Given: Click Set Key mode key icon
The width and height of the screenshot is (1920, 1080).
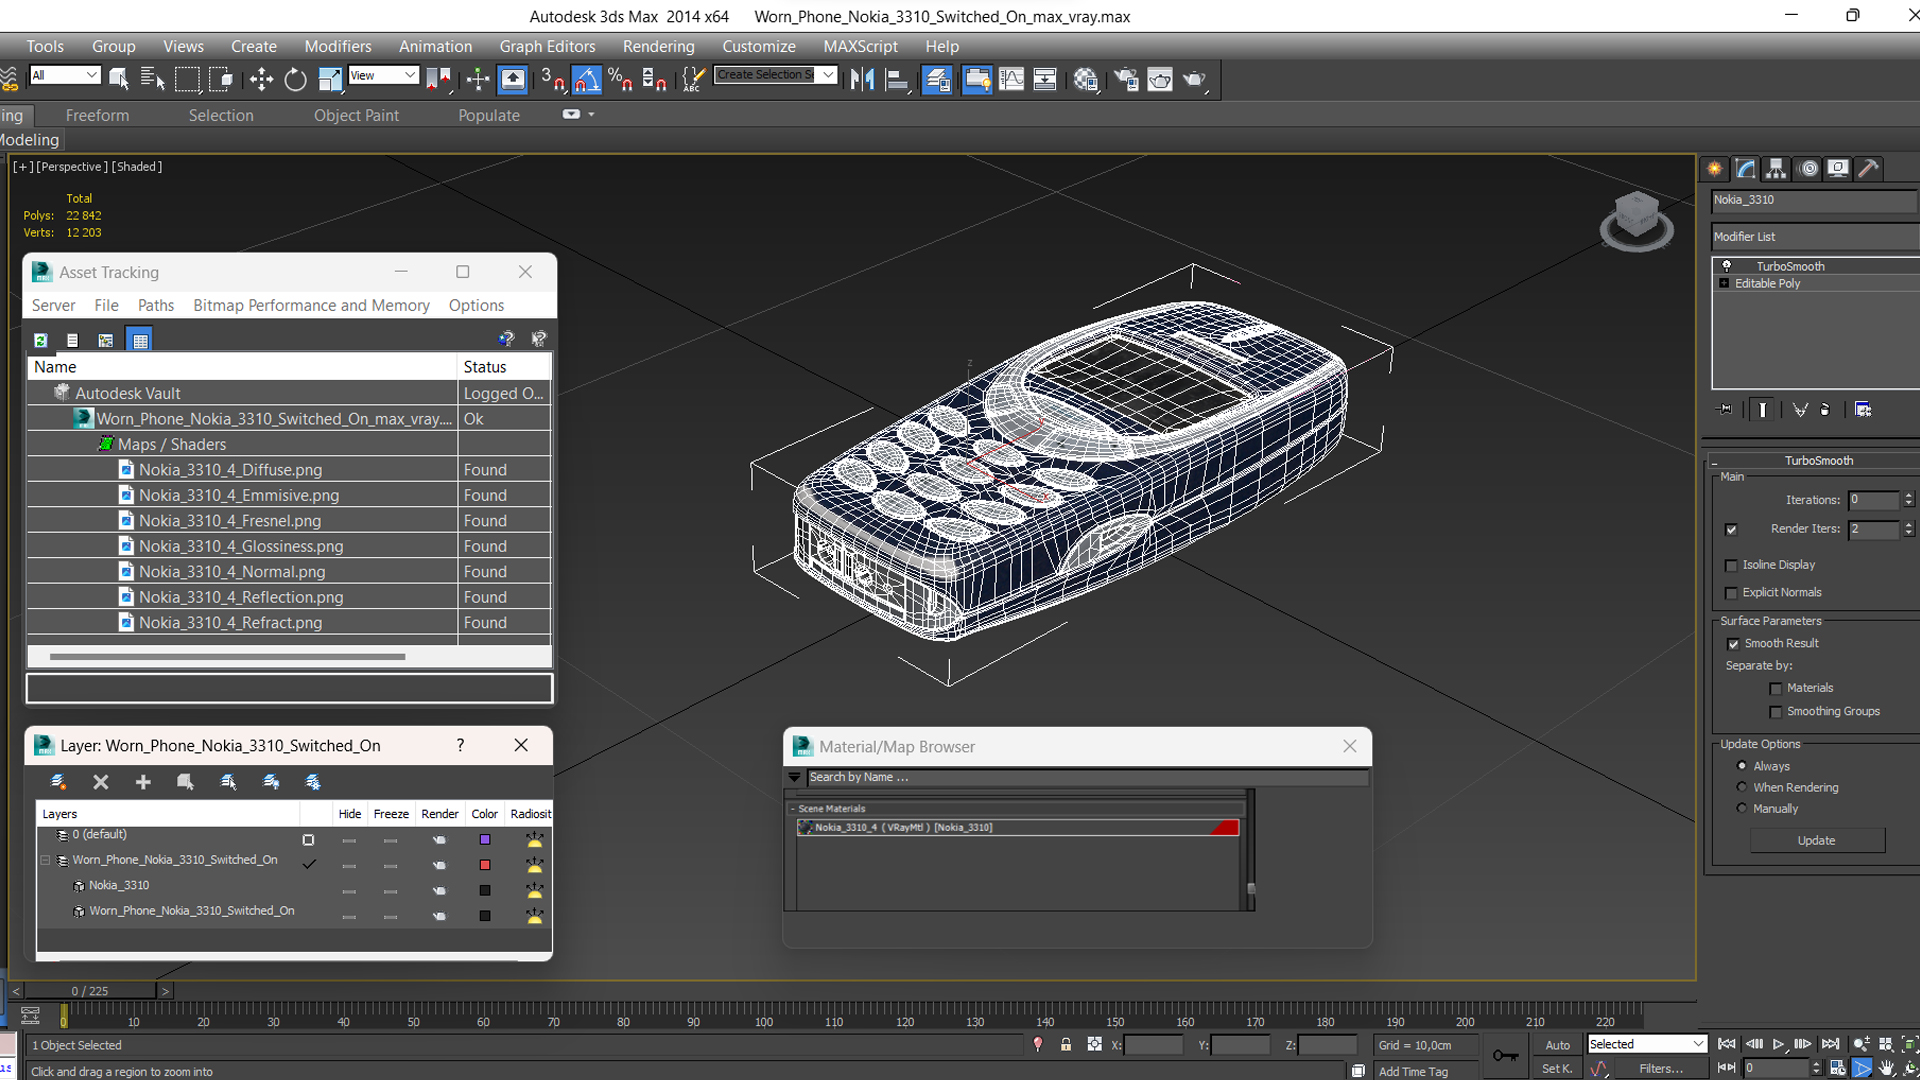Looking at the screenshot, I should click(1505, 1055).
